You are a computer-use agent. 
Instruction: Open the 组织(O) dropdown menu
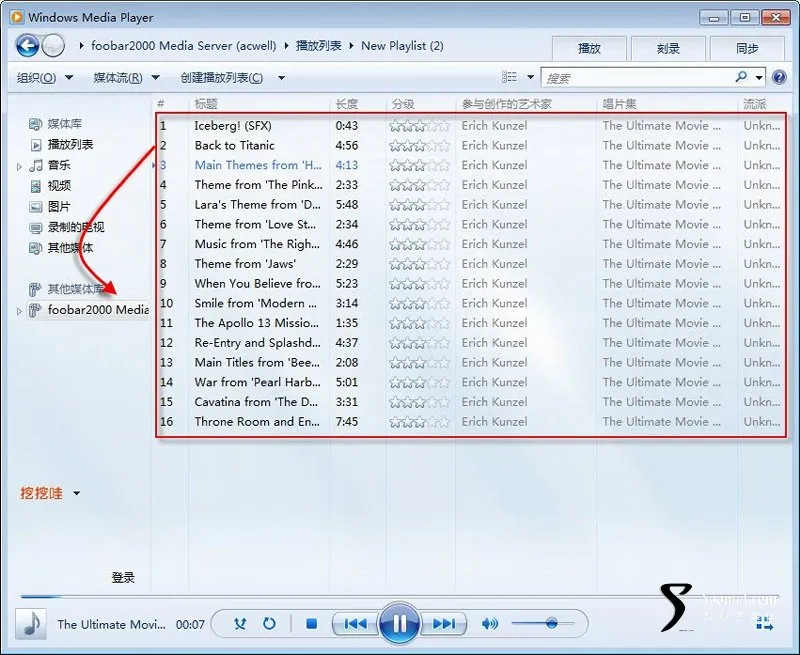point(44,78)
